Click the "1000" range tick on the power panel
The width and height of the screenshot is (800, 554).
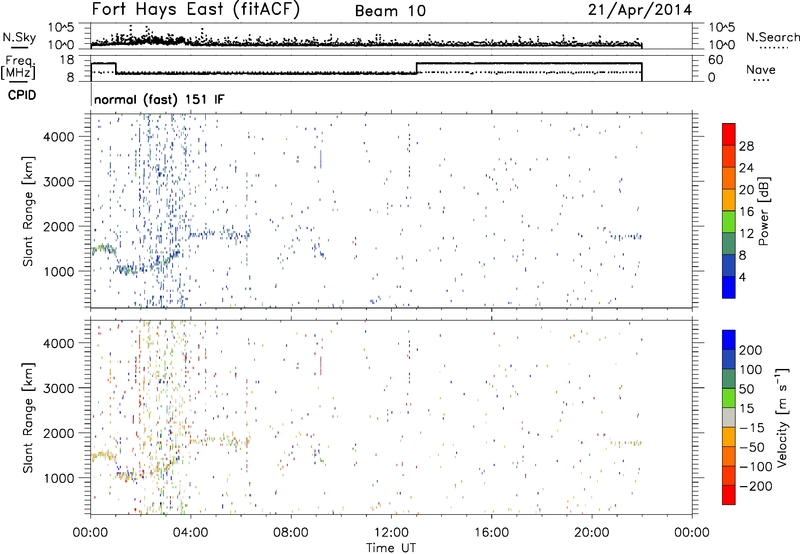pyautogui.click(x=58, y=271)
